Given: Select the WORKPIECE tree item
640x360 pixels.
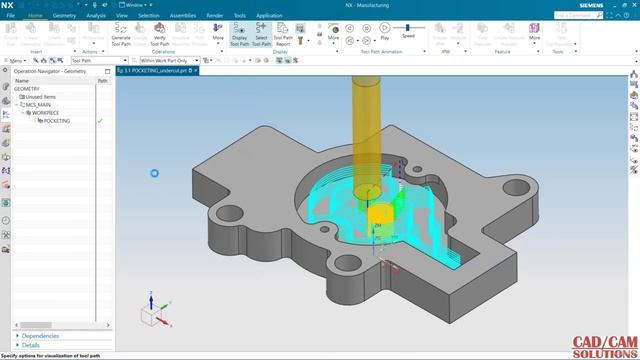Looking at the screenshot, I should click(x=45, y=113).
